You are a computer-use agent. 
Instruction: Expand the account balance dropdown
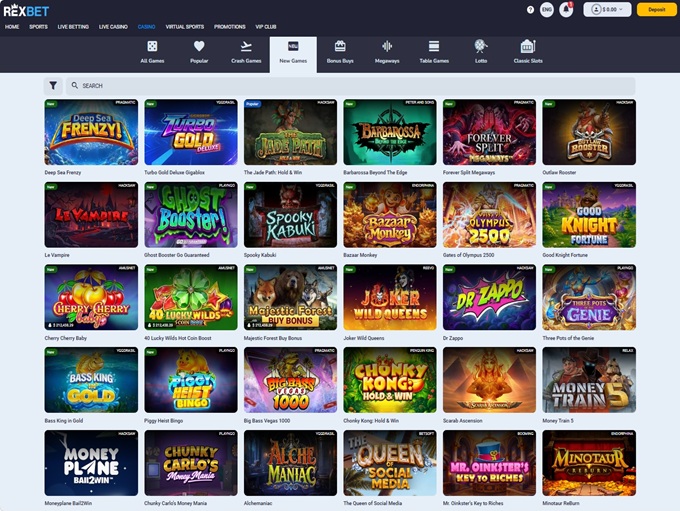tap(607, 10)
